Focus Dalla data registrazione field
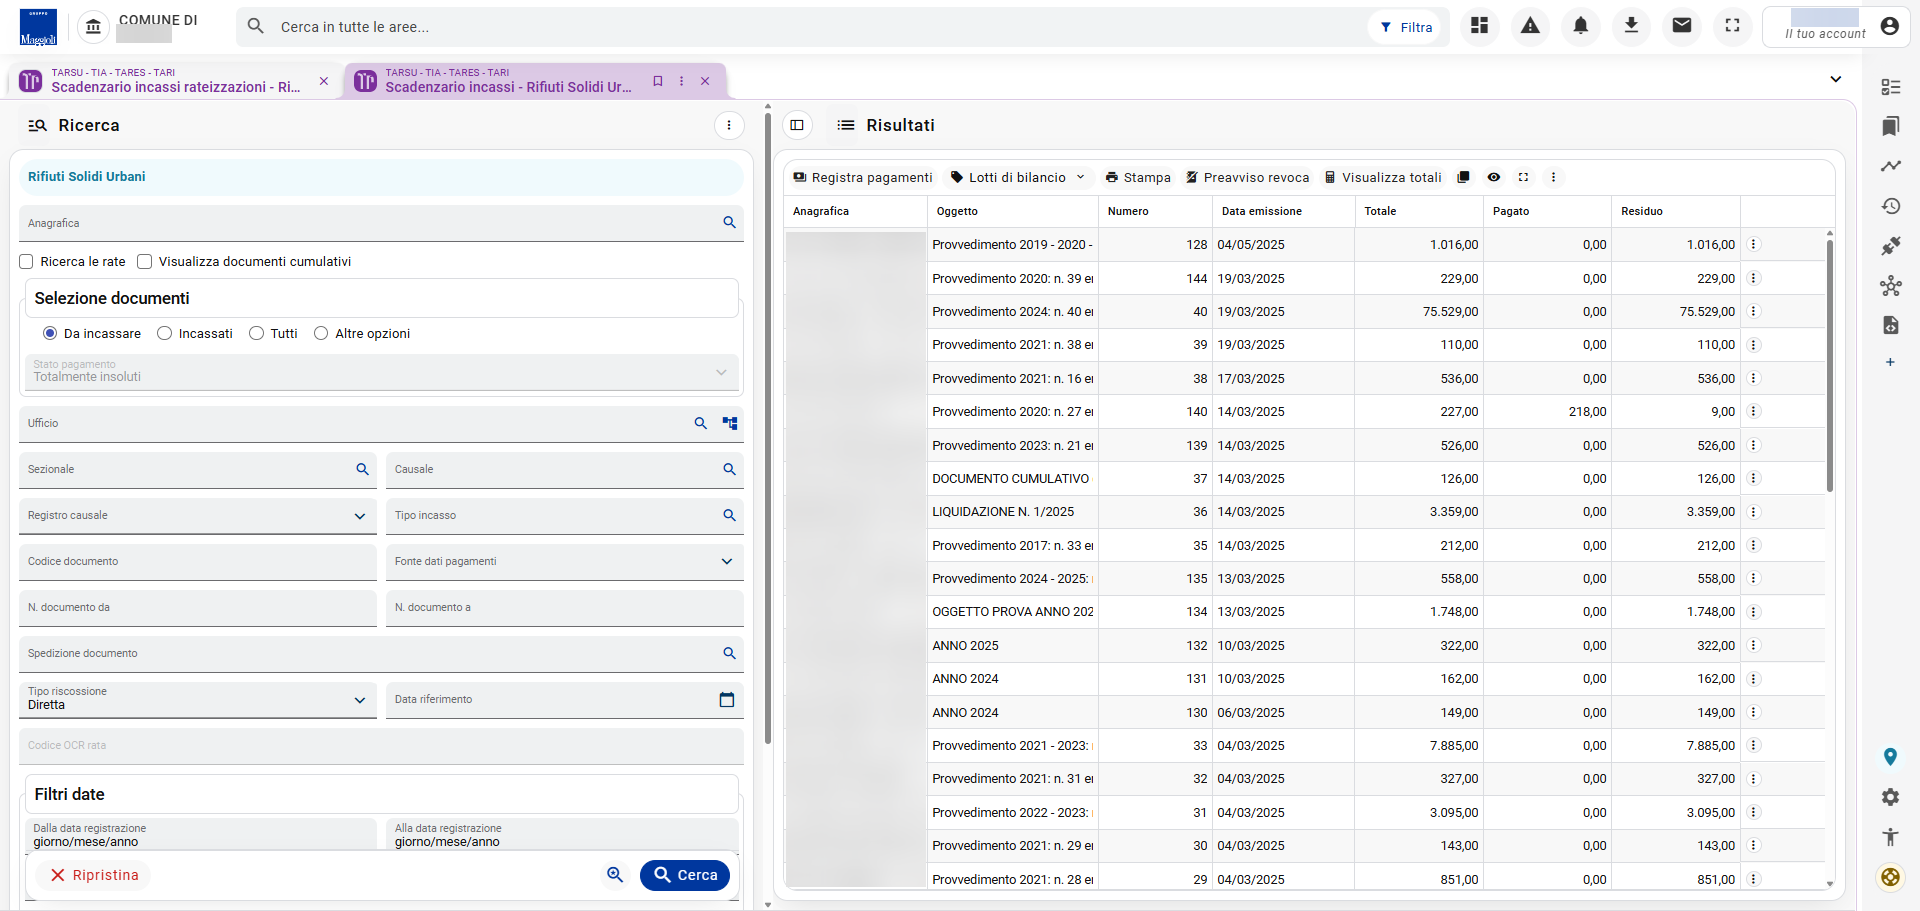 201,835
